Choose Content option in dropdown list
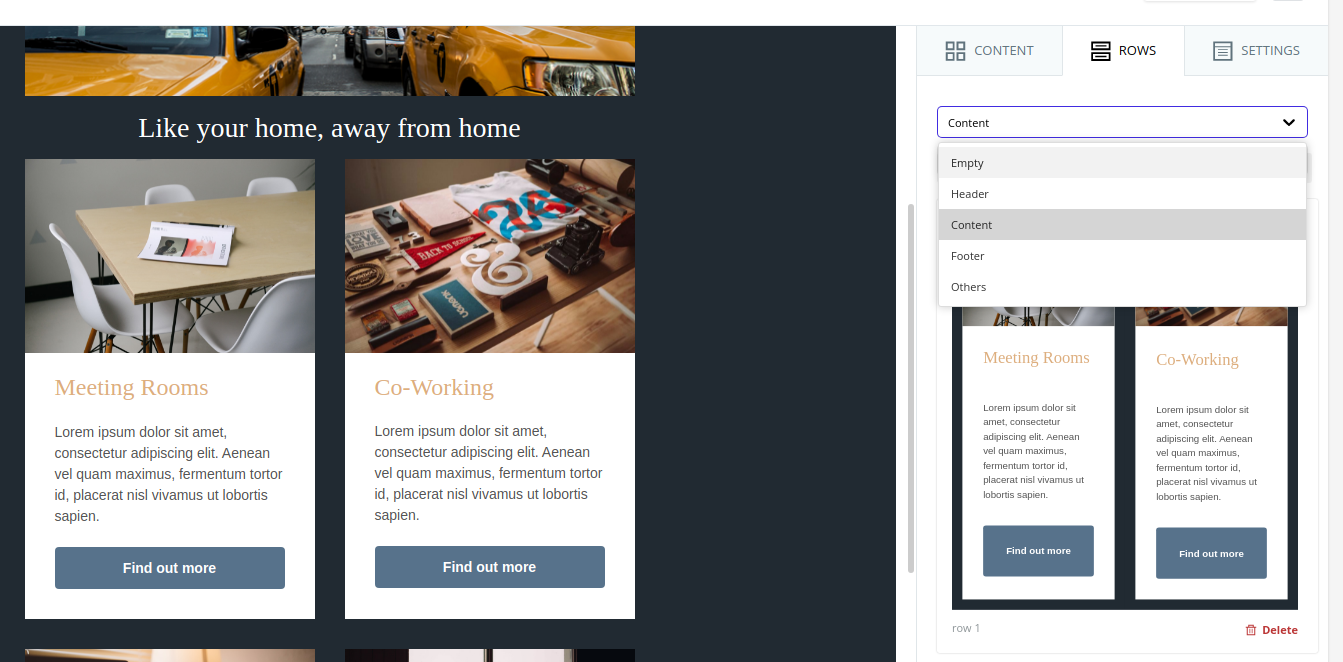The width and height of the screenshot is (1343, 662). pos(1122,225)
